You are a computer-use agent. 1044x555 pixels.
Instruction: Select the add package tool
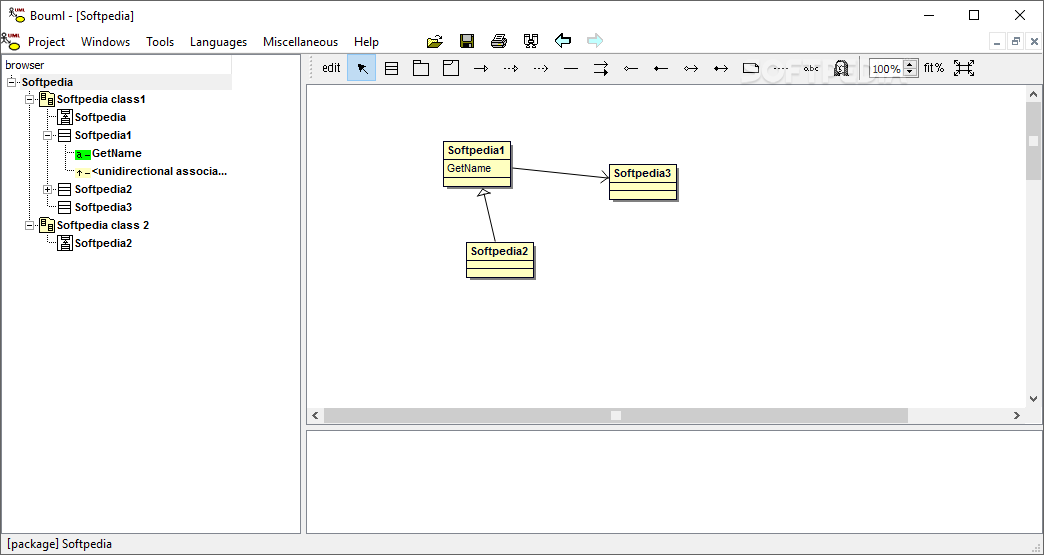(421, 68)
